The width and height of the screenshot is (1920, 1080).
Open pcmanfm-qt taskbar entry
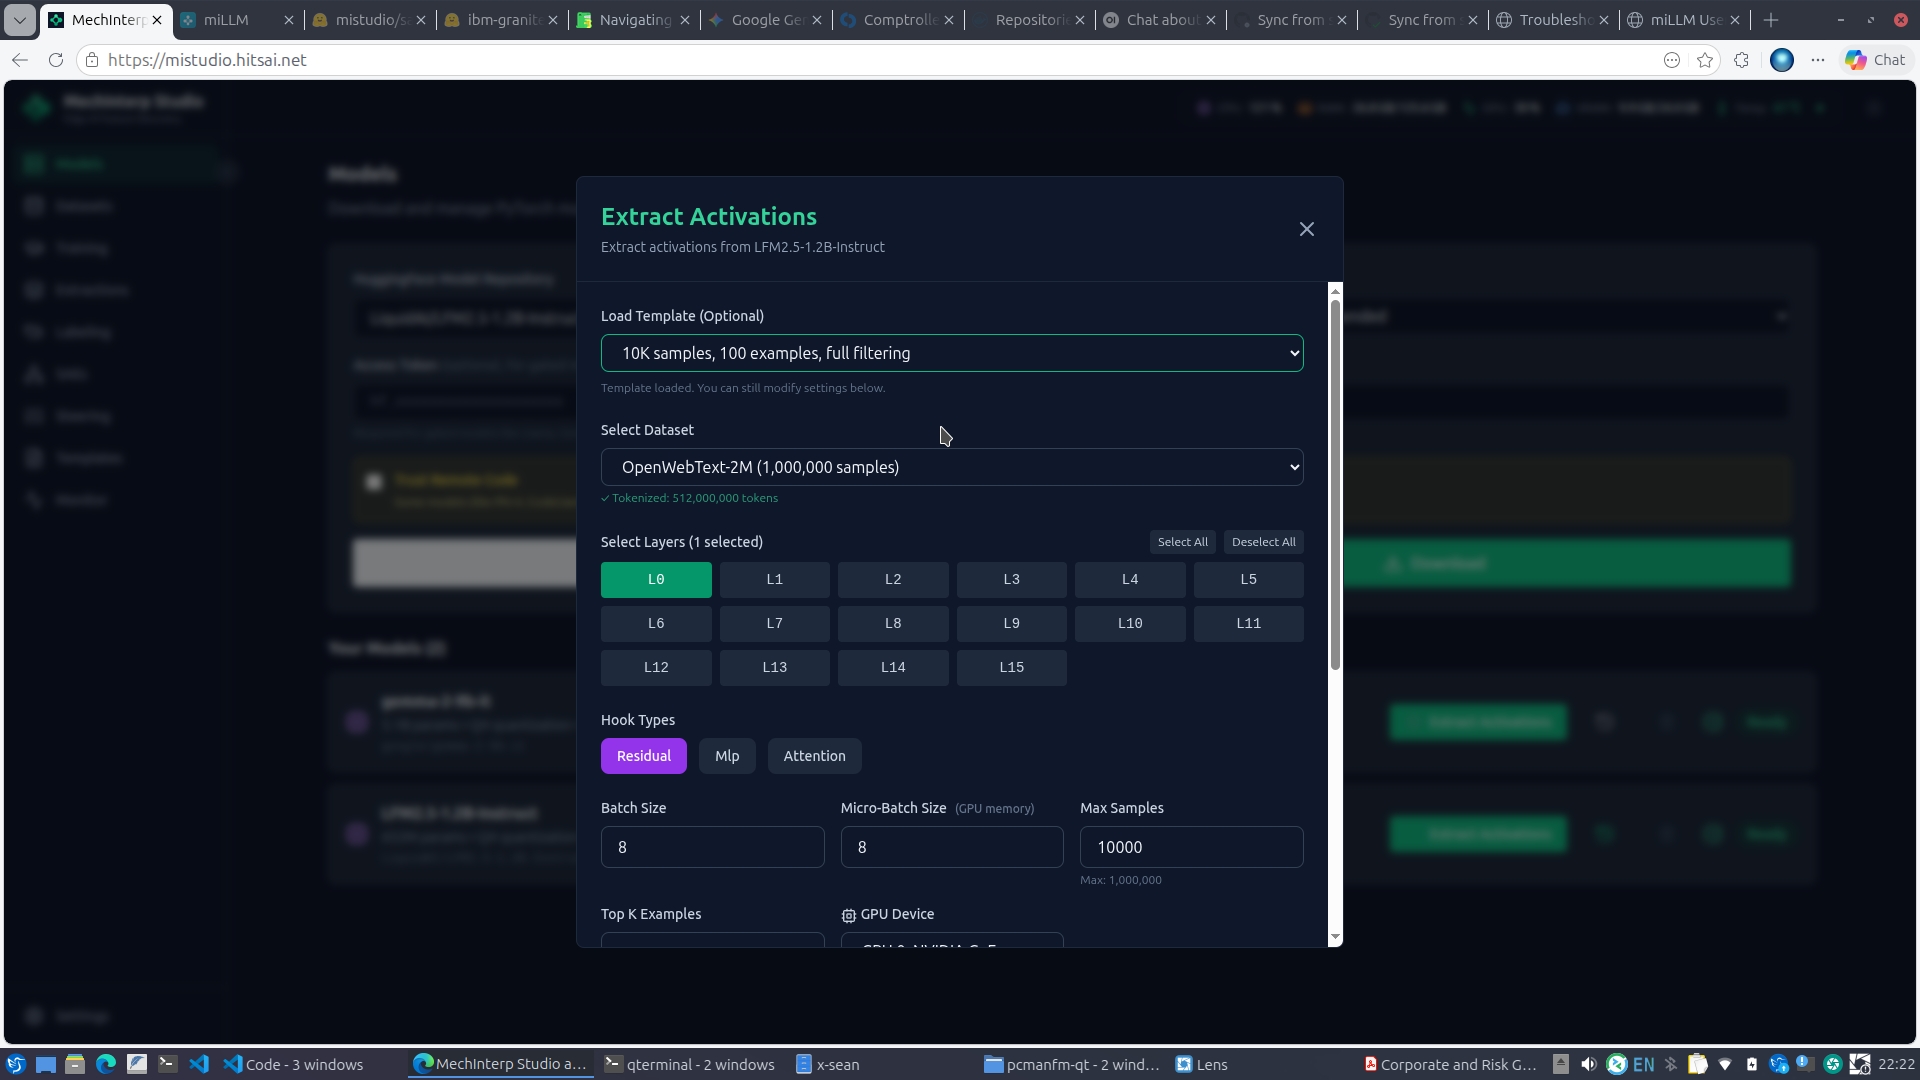1072,1064
